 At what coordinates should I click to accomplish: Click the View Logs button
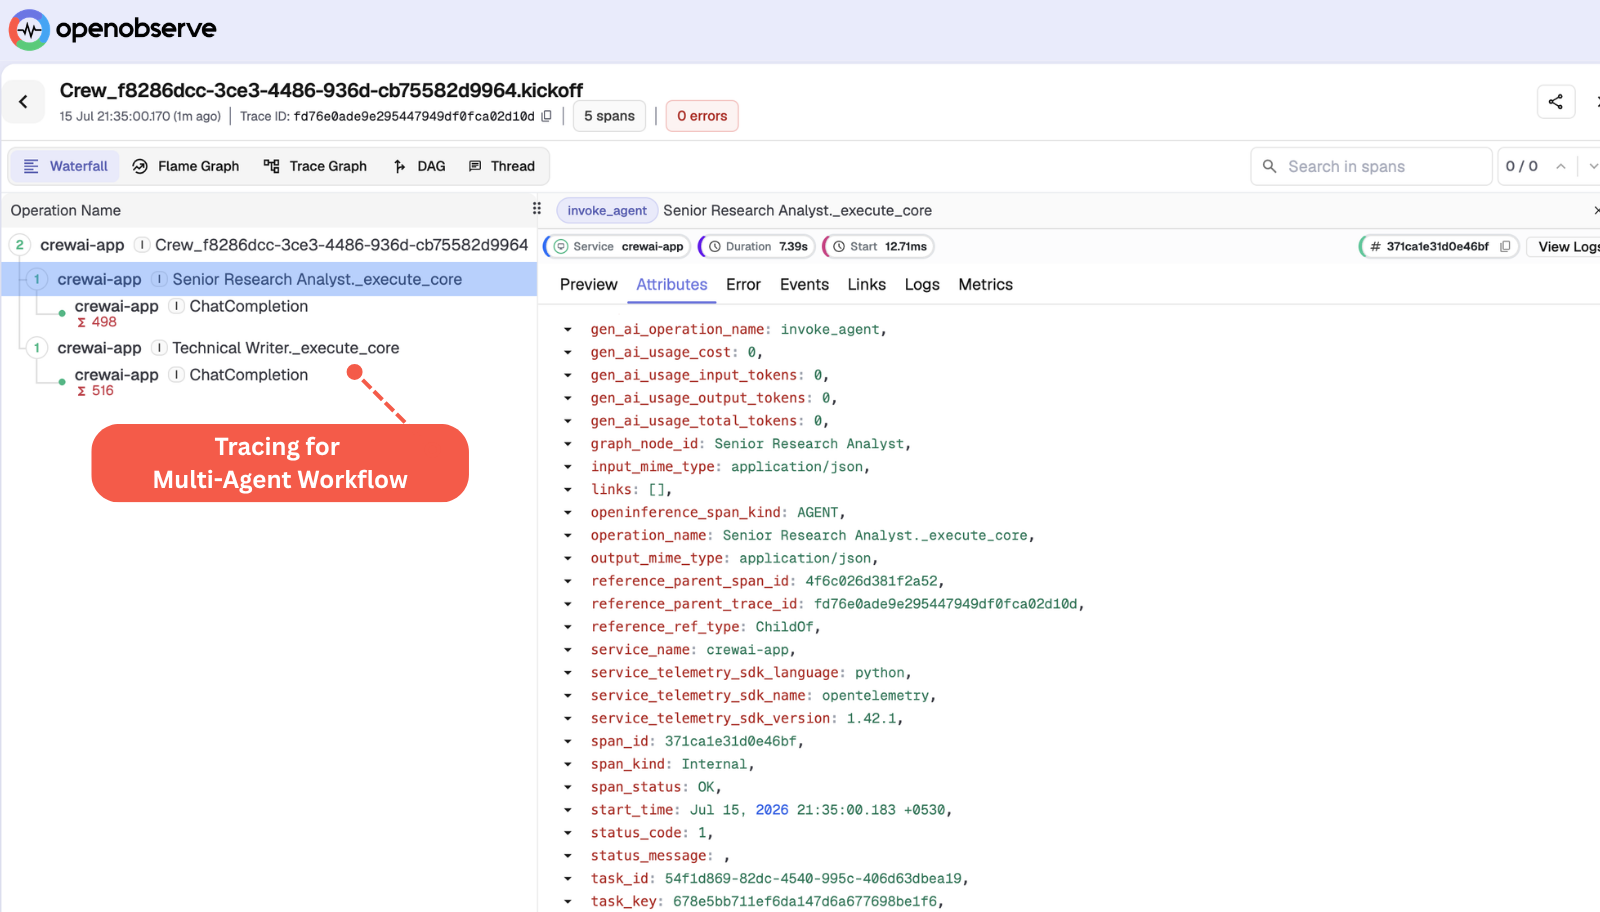(x=1566, y=246)
